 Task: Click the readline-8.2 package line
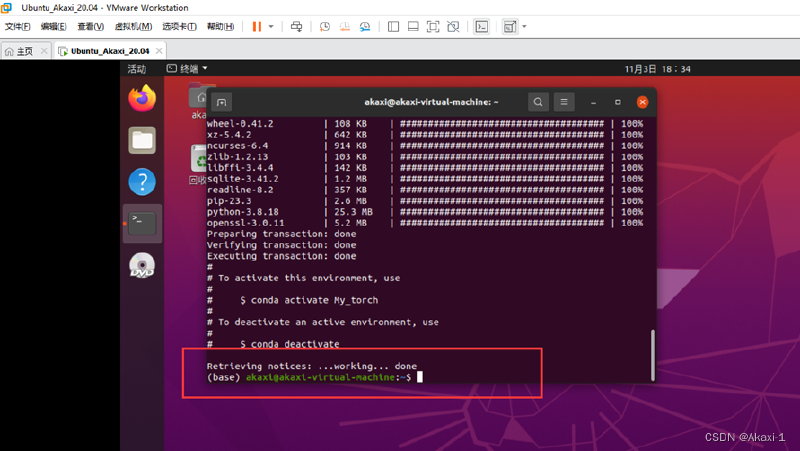tap(424, 190)
